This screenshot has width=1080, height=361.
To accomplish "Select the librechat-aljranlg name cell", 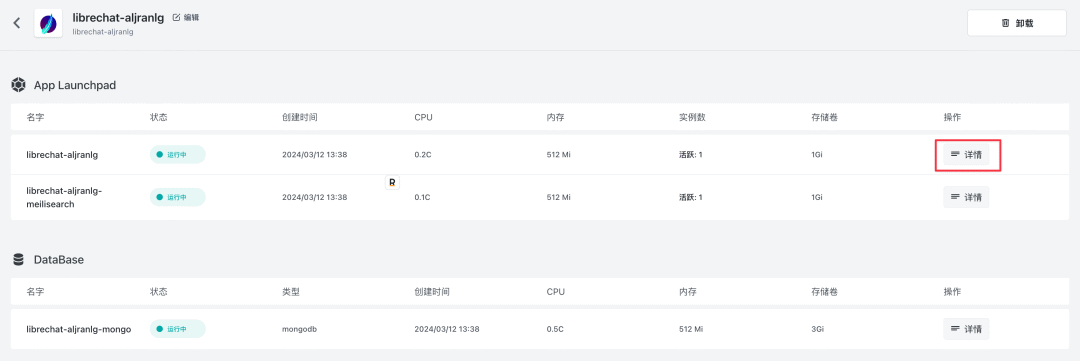I will point(62,155).
